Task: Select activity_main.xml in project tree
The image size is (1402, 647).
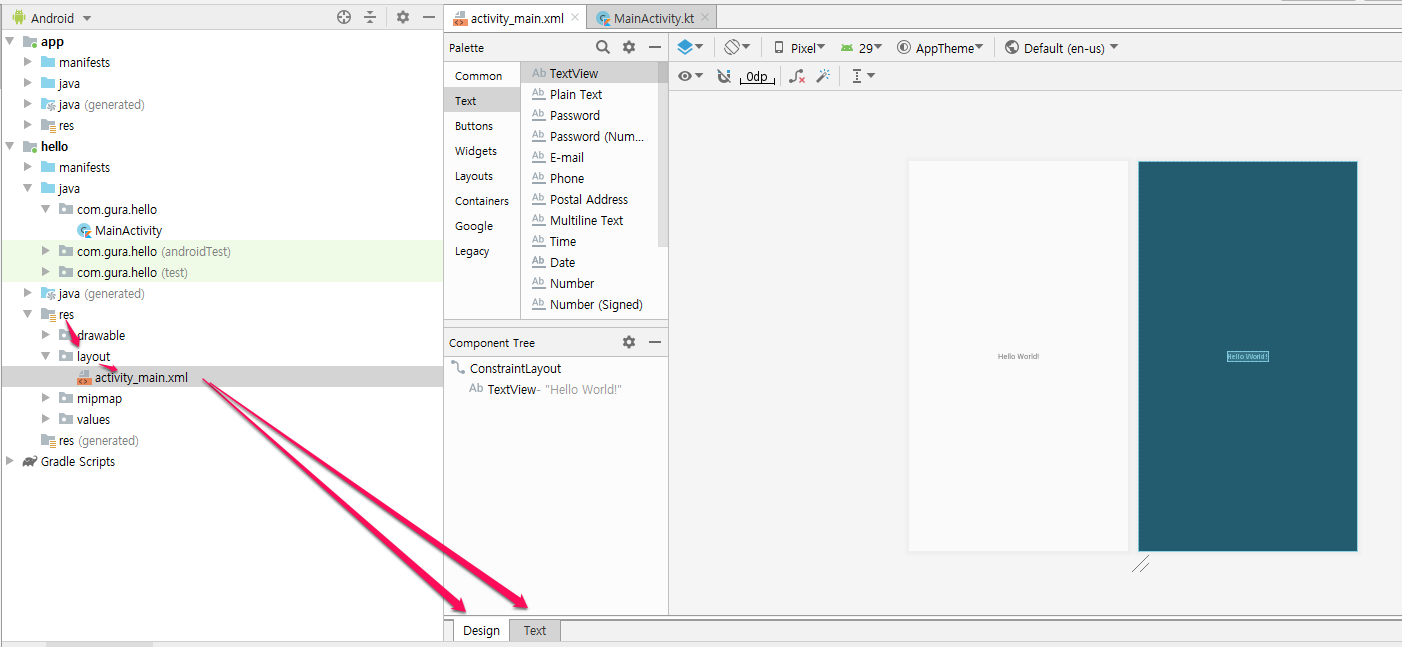Action: (x=132, y=377)
